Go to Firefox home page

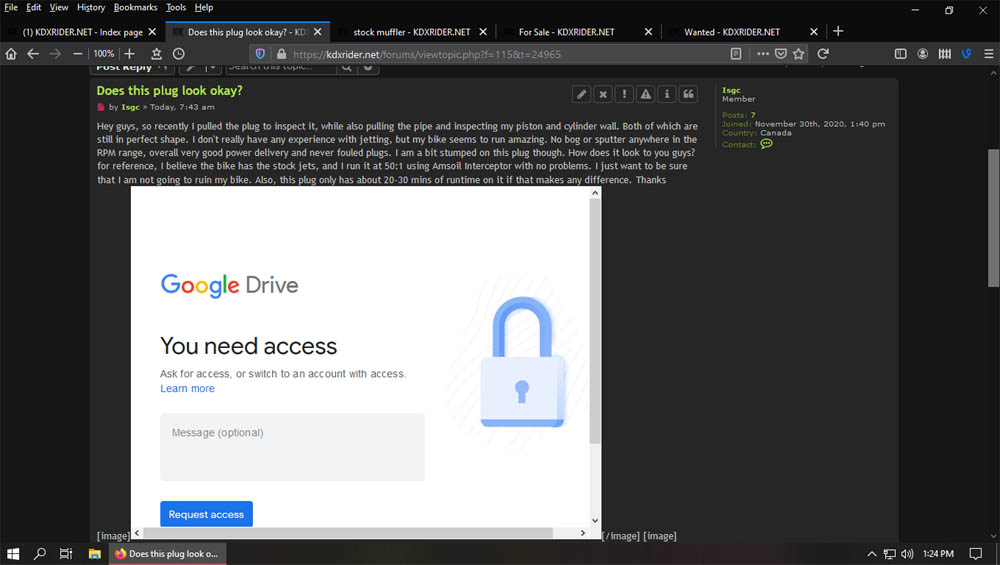click(11, 54)
